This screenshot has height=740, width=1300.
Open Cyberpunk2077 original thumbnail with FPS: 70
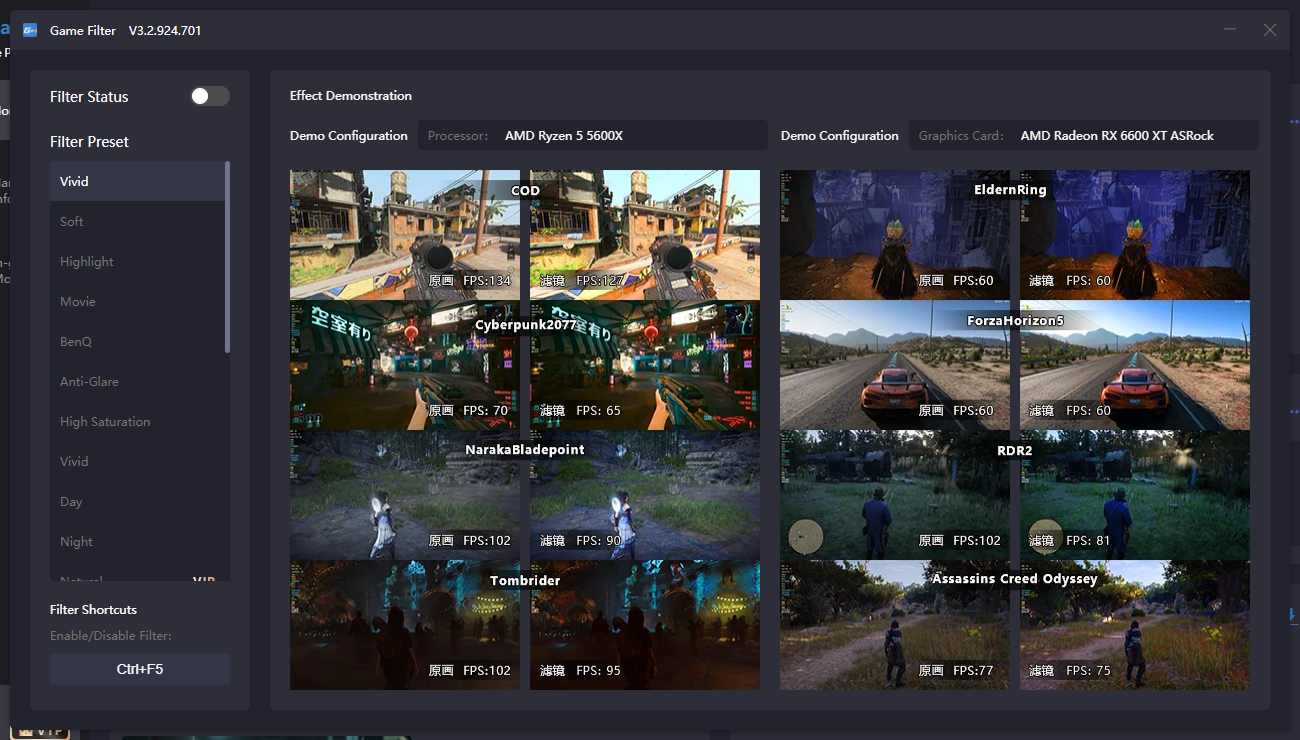[405, 365]
